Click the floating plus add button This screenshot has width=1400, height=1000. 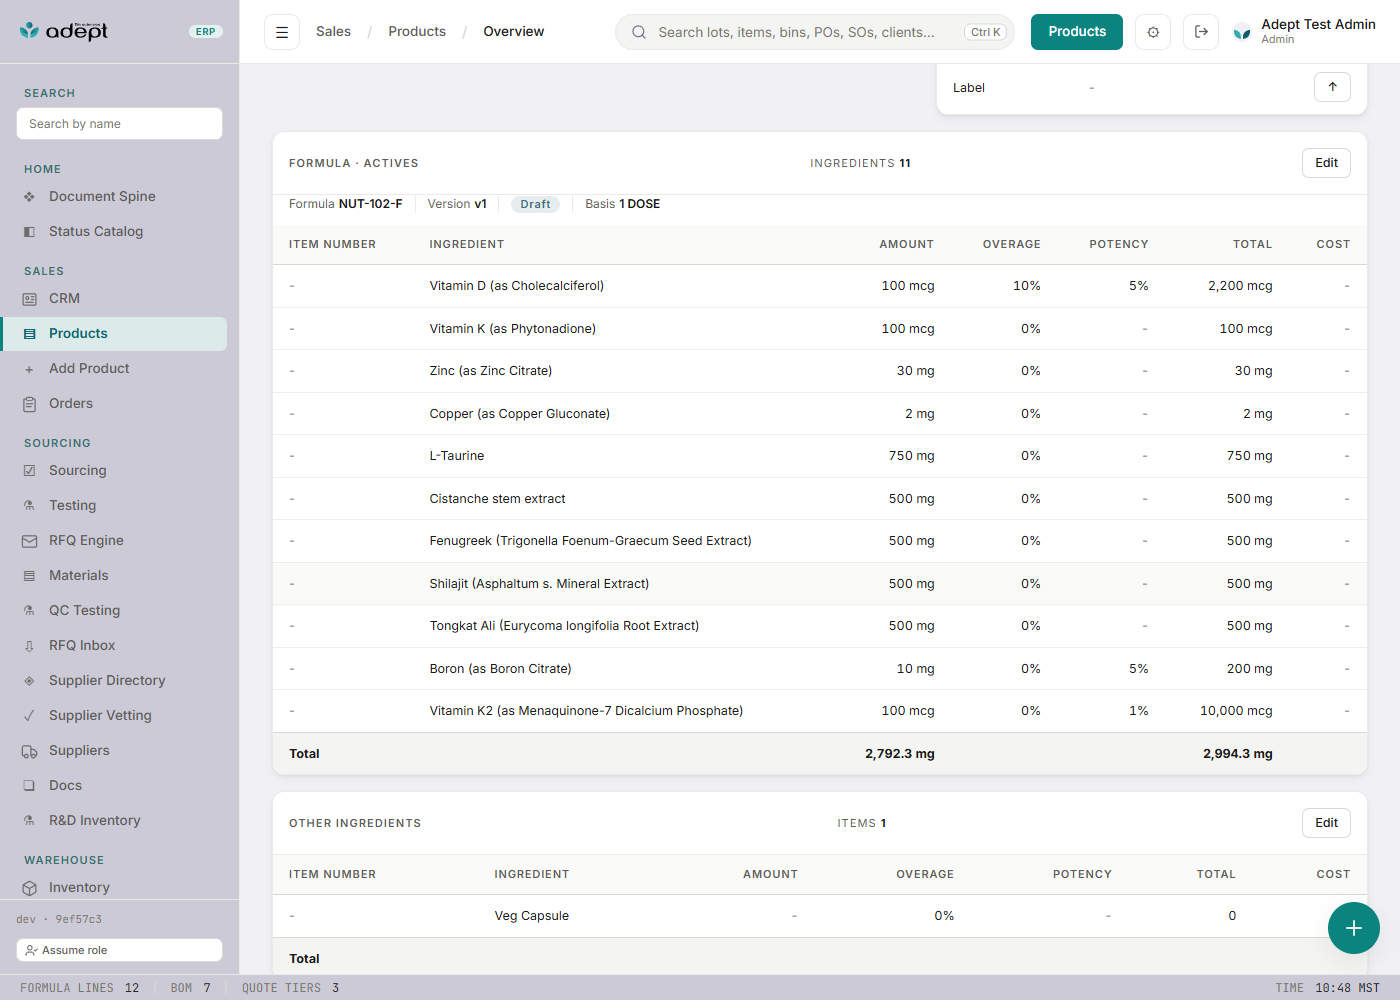tap(1354, 928)
